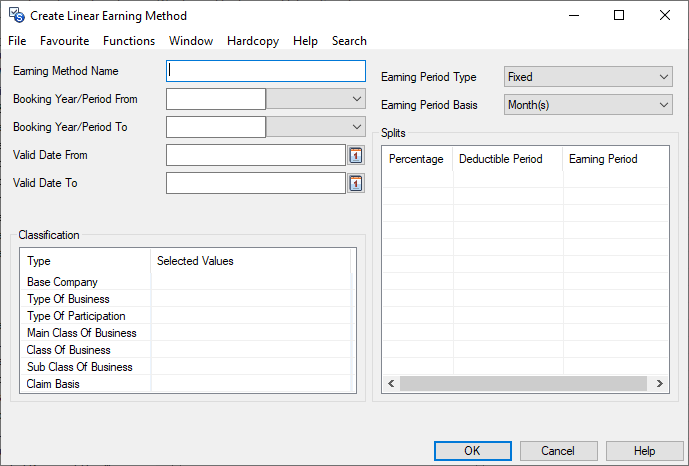Screen dimensions: 689x466
Task: Click the Valid Date To text field
Action: (256, 183)
